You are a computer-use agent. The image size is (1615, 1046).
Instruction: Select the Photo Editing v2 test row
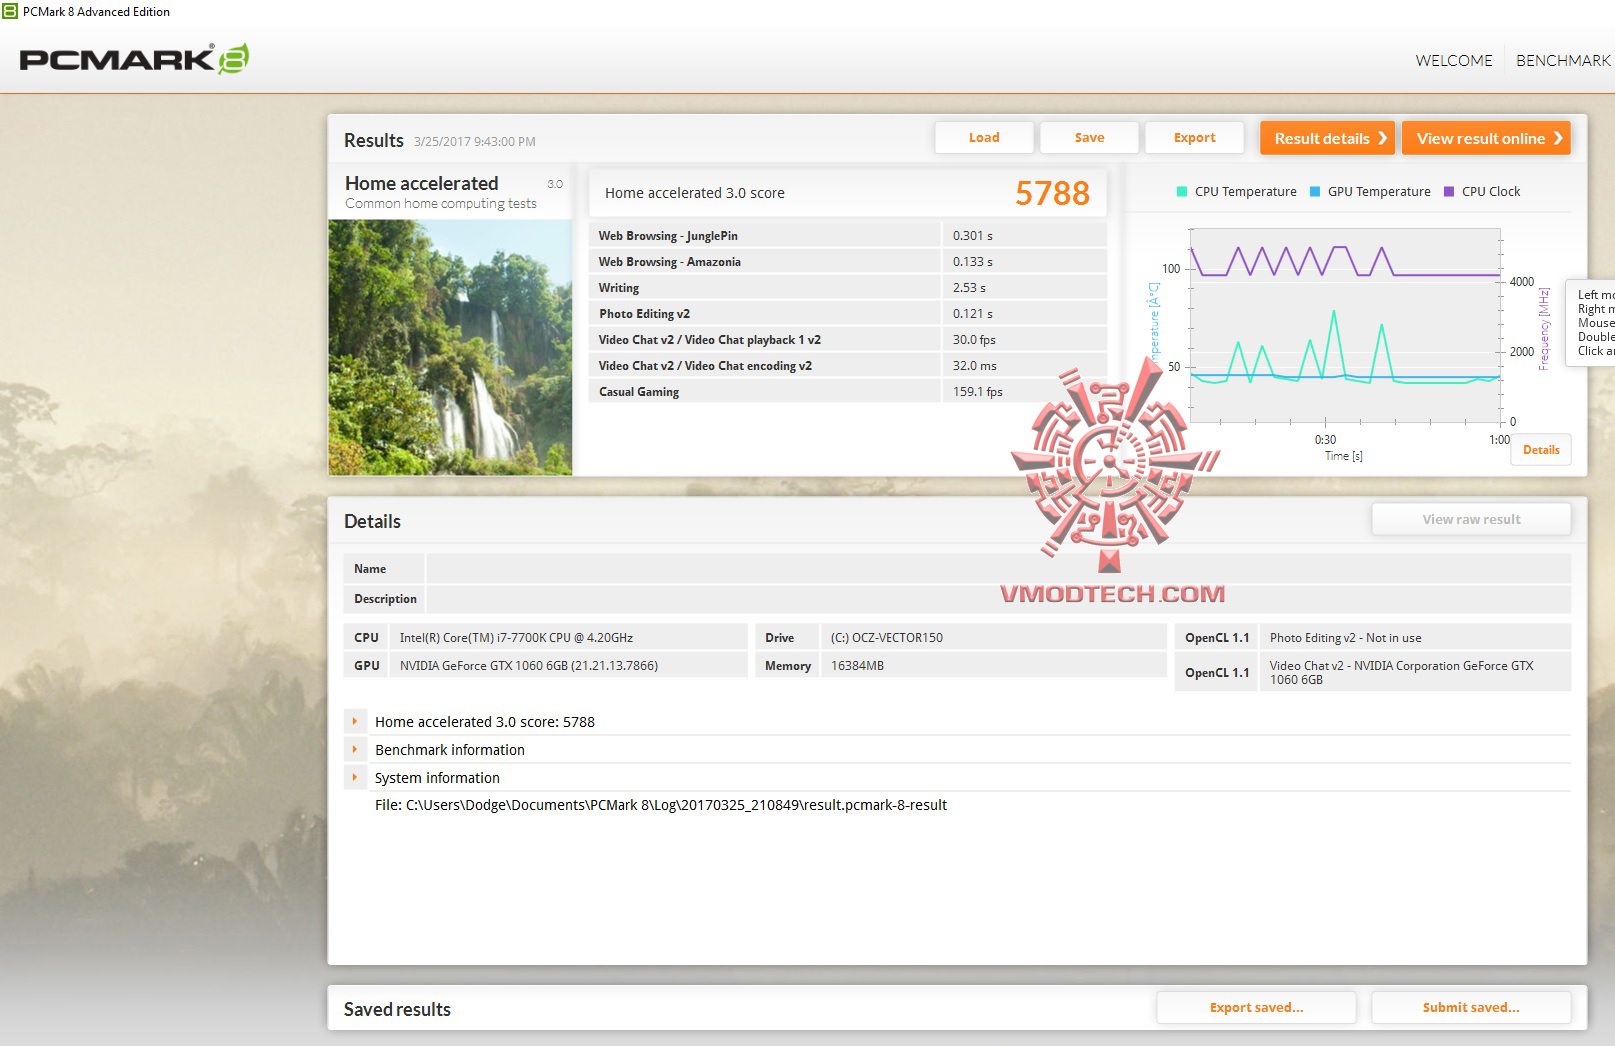848,314
